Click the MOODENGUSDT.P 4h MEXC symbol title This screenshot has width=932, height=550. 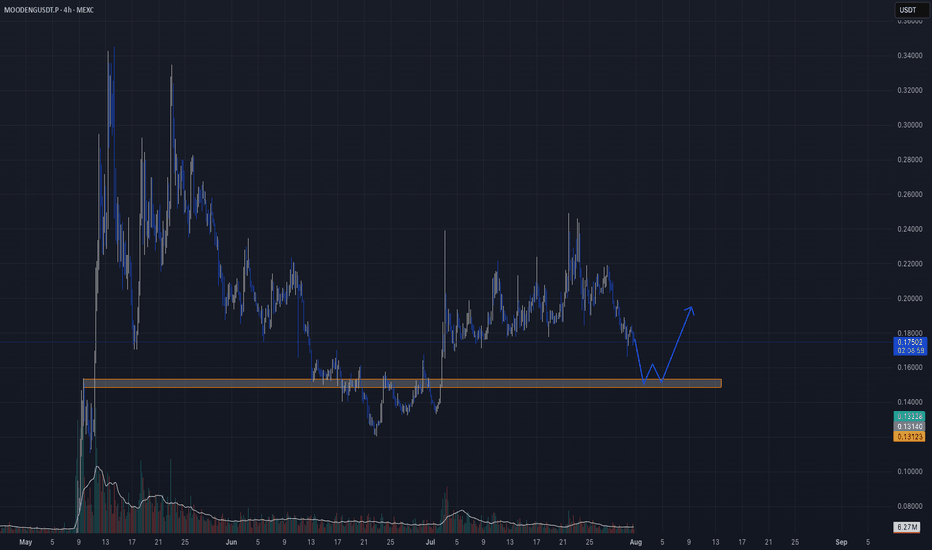[49, 10]
